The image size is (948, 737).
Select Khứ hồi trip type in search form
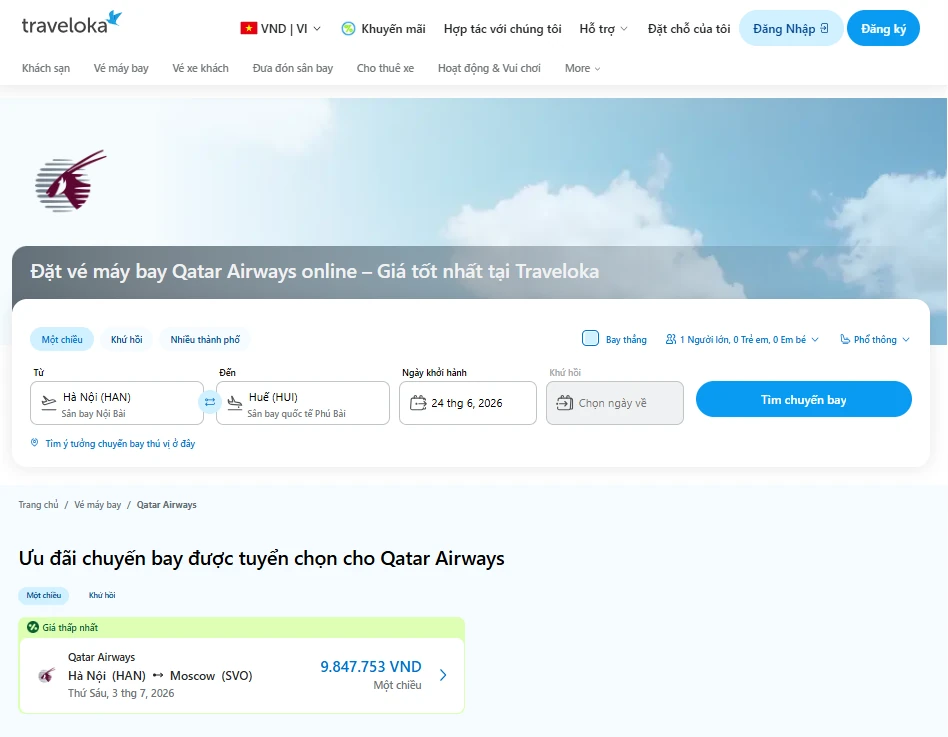[126, 339]
